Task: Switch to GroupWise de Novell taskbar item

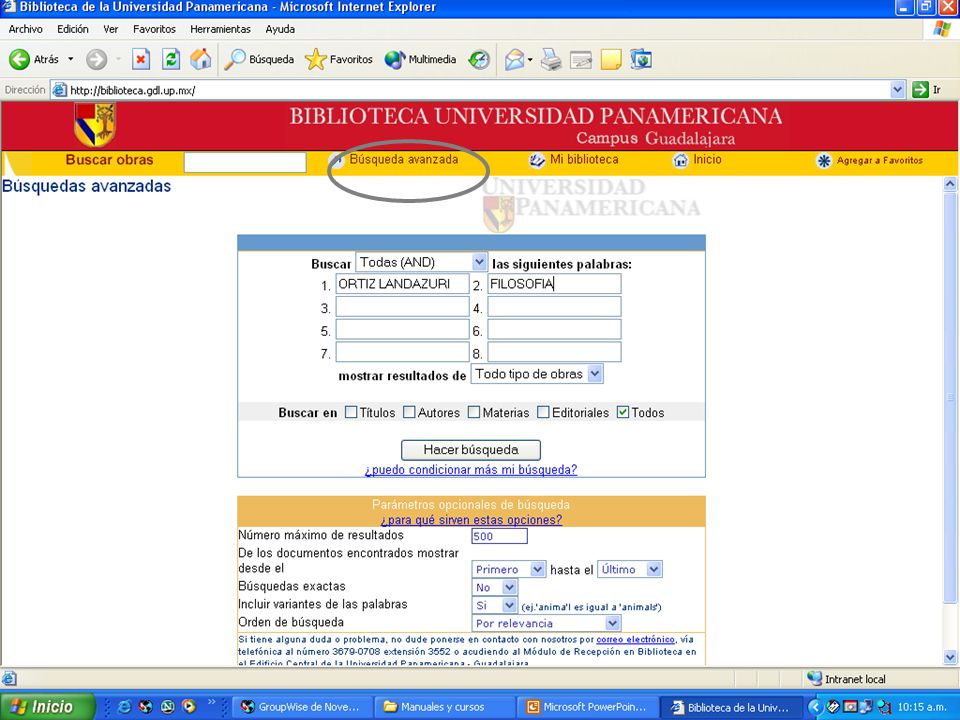Action: pyautogui.click(x=301, y=707)
